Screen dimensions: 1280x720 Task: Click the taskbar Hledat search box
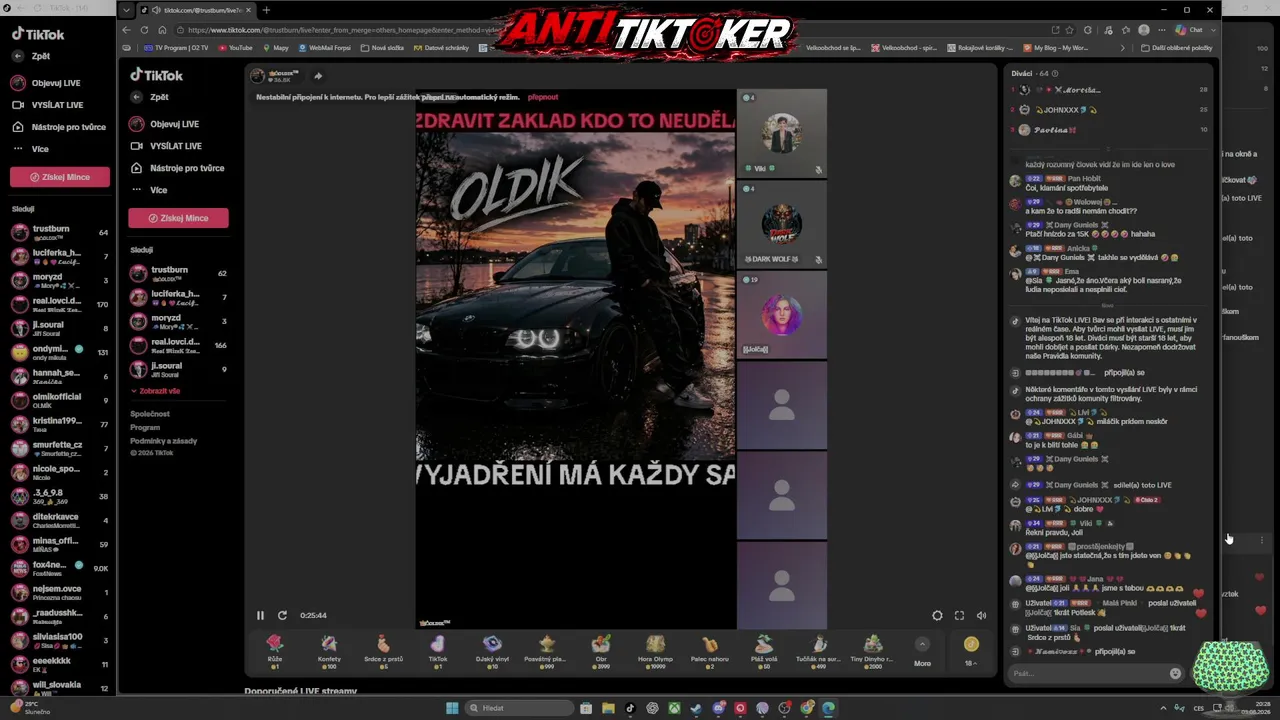click(519, 708)
